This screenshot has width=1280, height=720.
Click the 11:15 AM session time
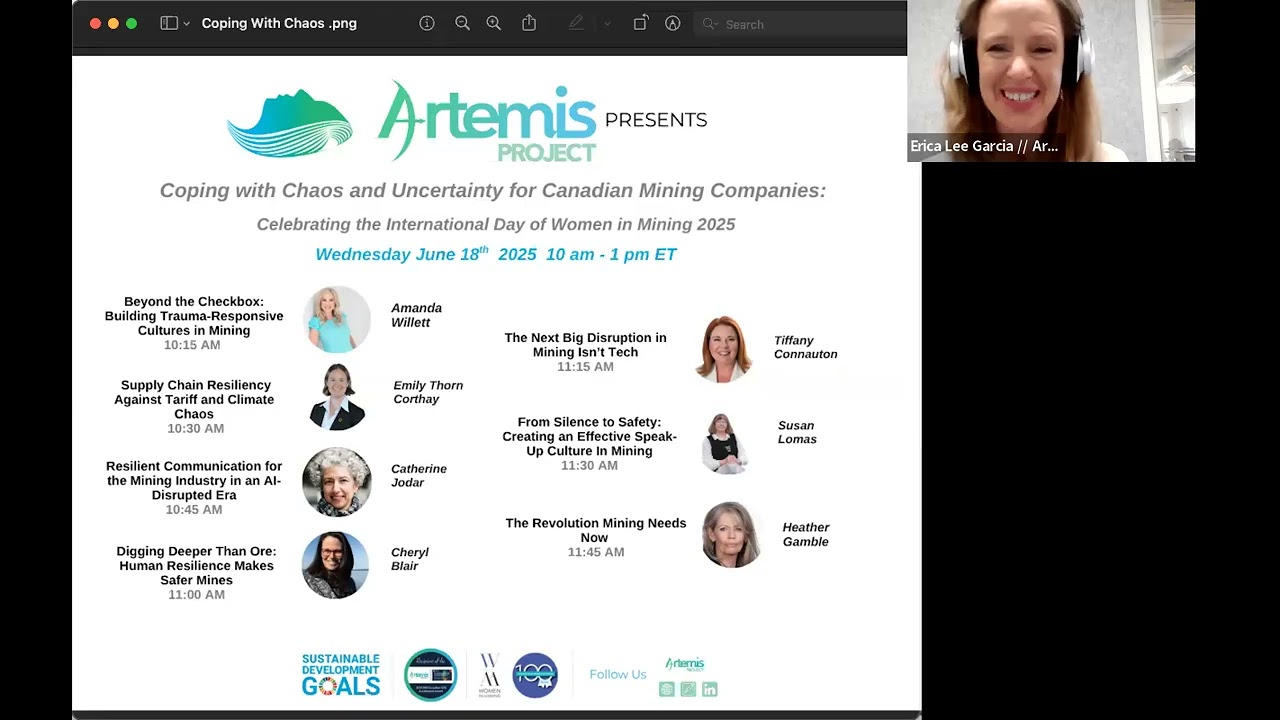(585, 366)
